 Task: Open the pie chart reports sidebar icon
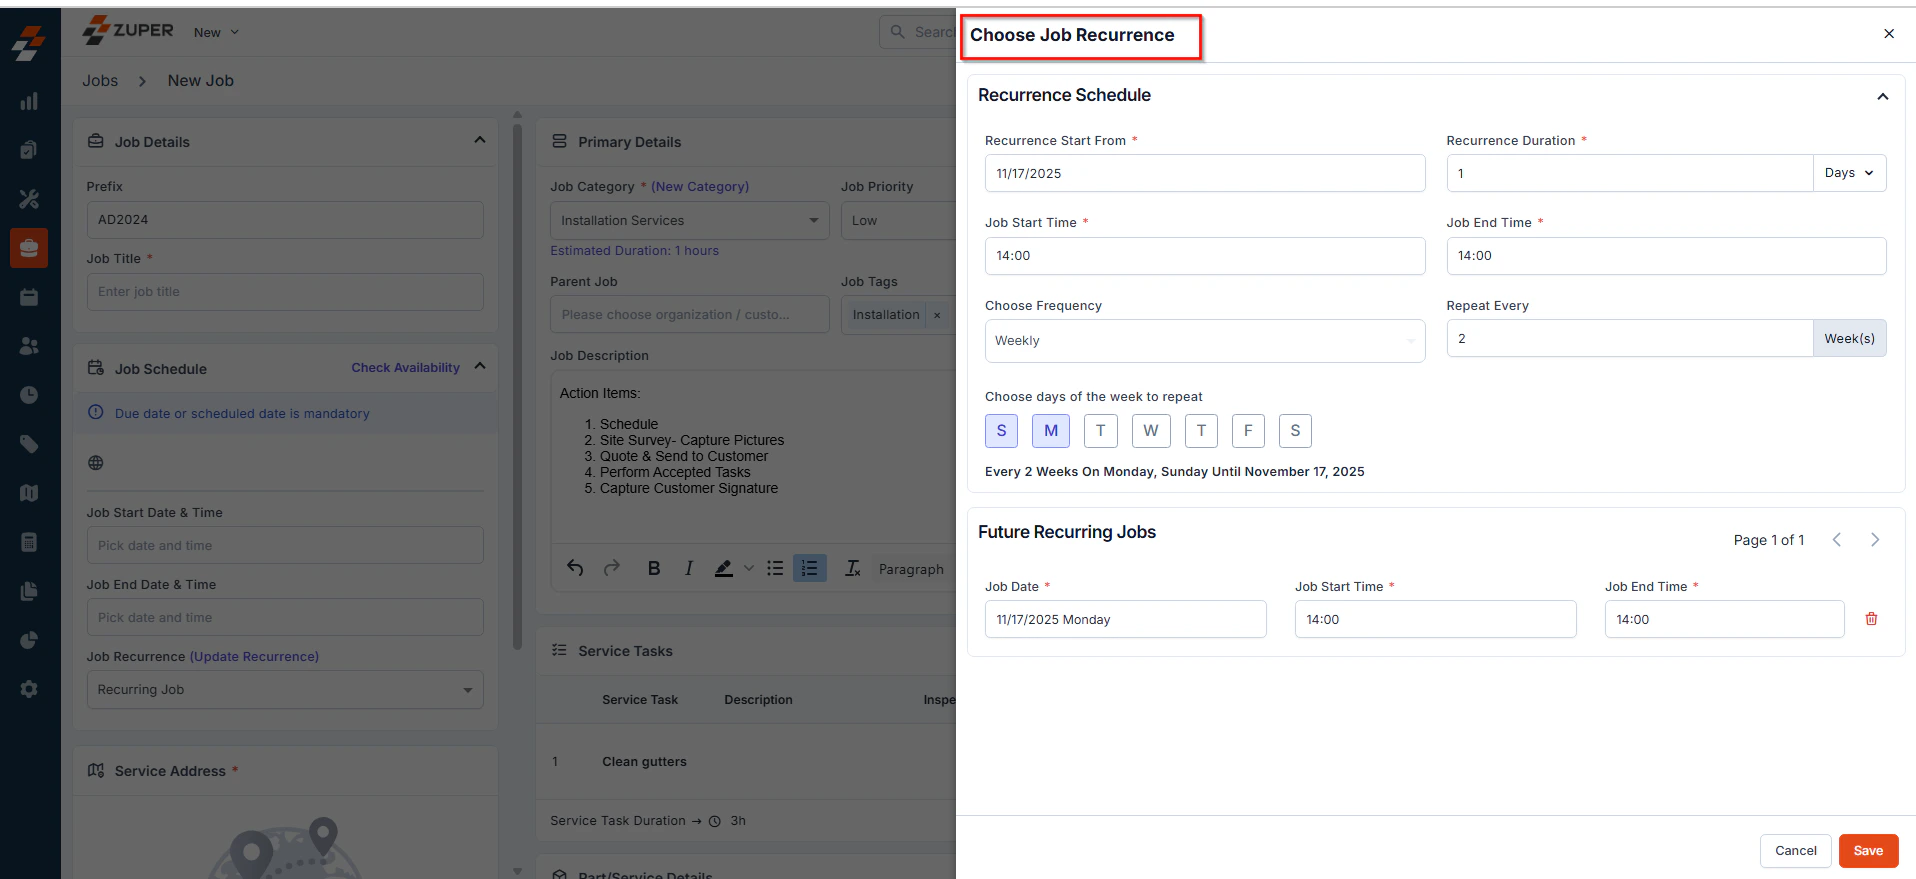tap(29, 640)
